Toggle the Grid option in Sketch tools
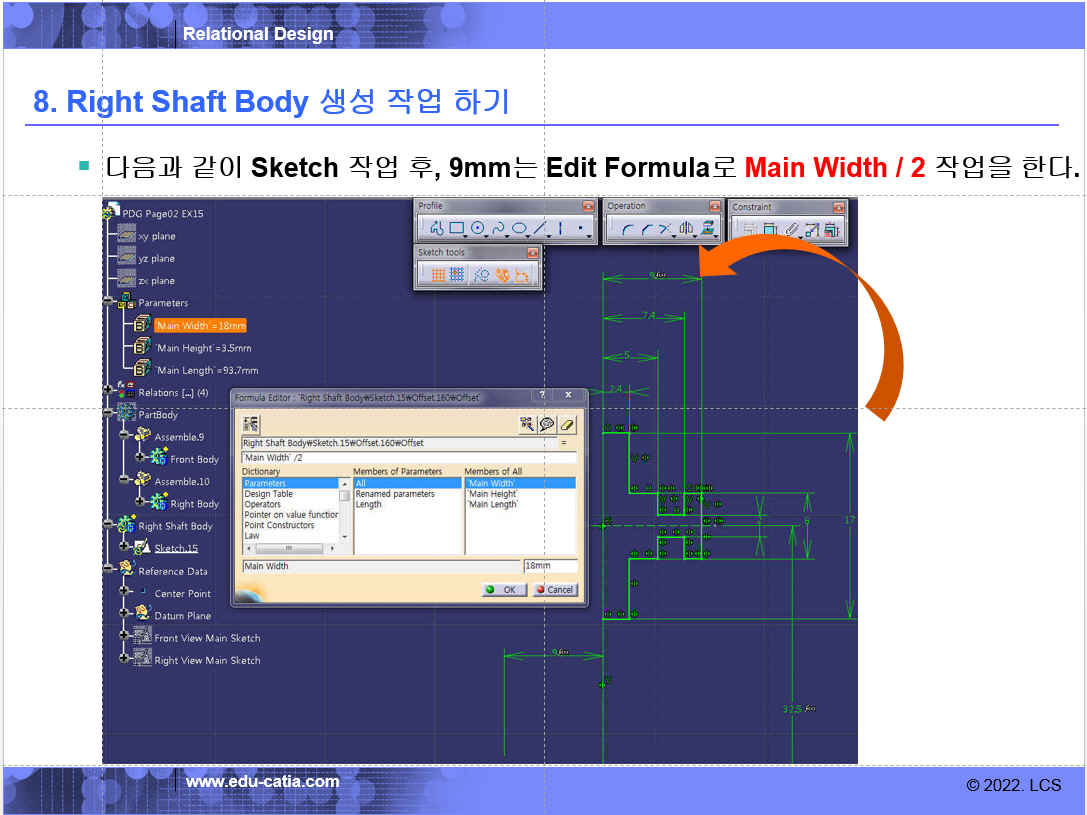Image resolution: width=1087 pixels, height=815 pixels. pyautogui.click(x=438, y=275)
